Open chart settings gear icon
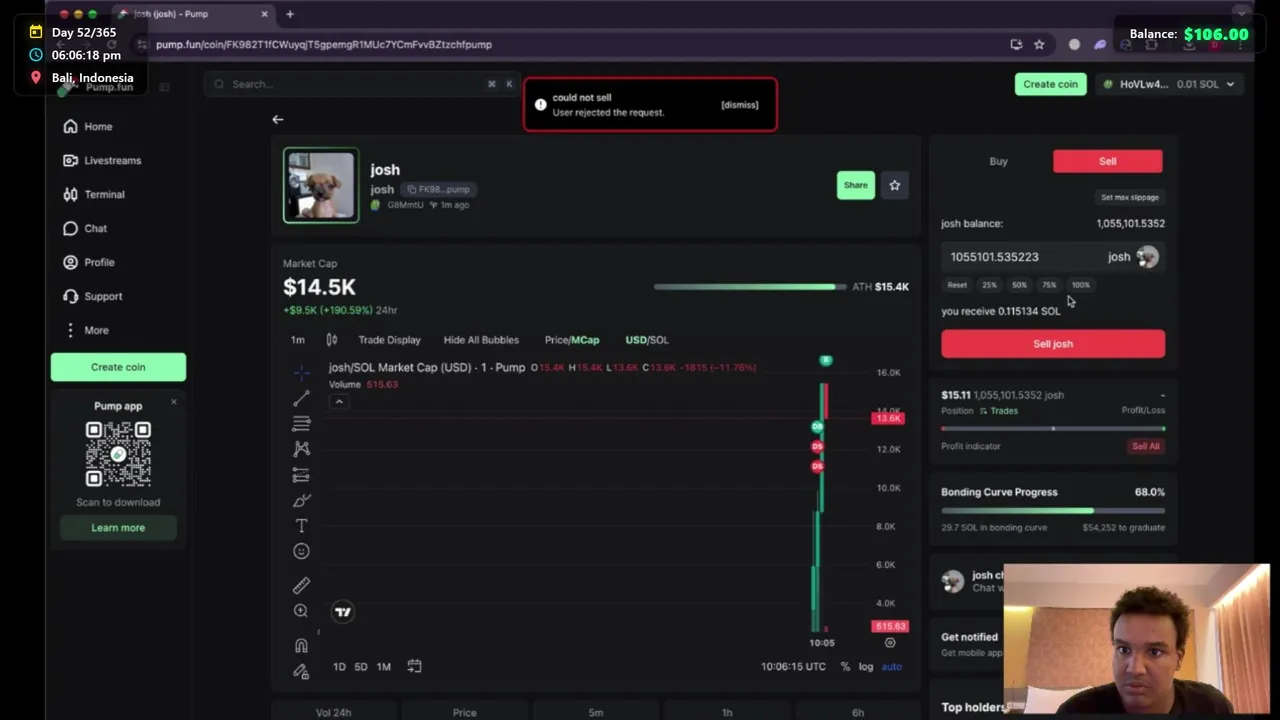This screenshot has height=720, width=1280. [890, 643]
